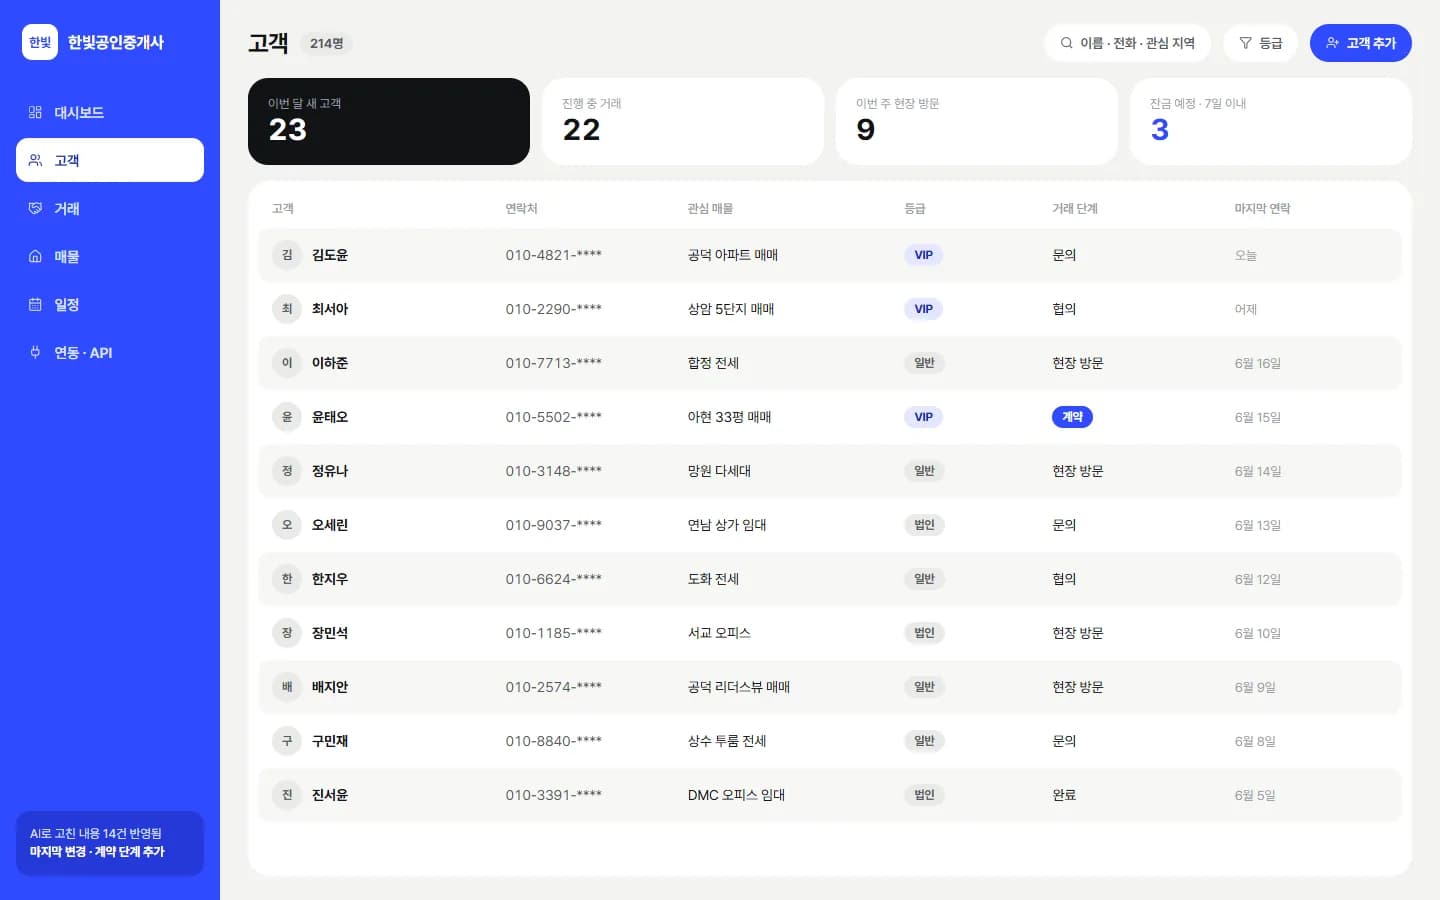The height and width of the screenshot is (900, 1440).
Task: Click phone number 010-4821-****
Action: [x=553, y=255]
